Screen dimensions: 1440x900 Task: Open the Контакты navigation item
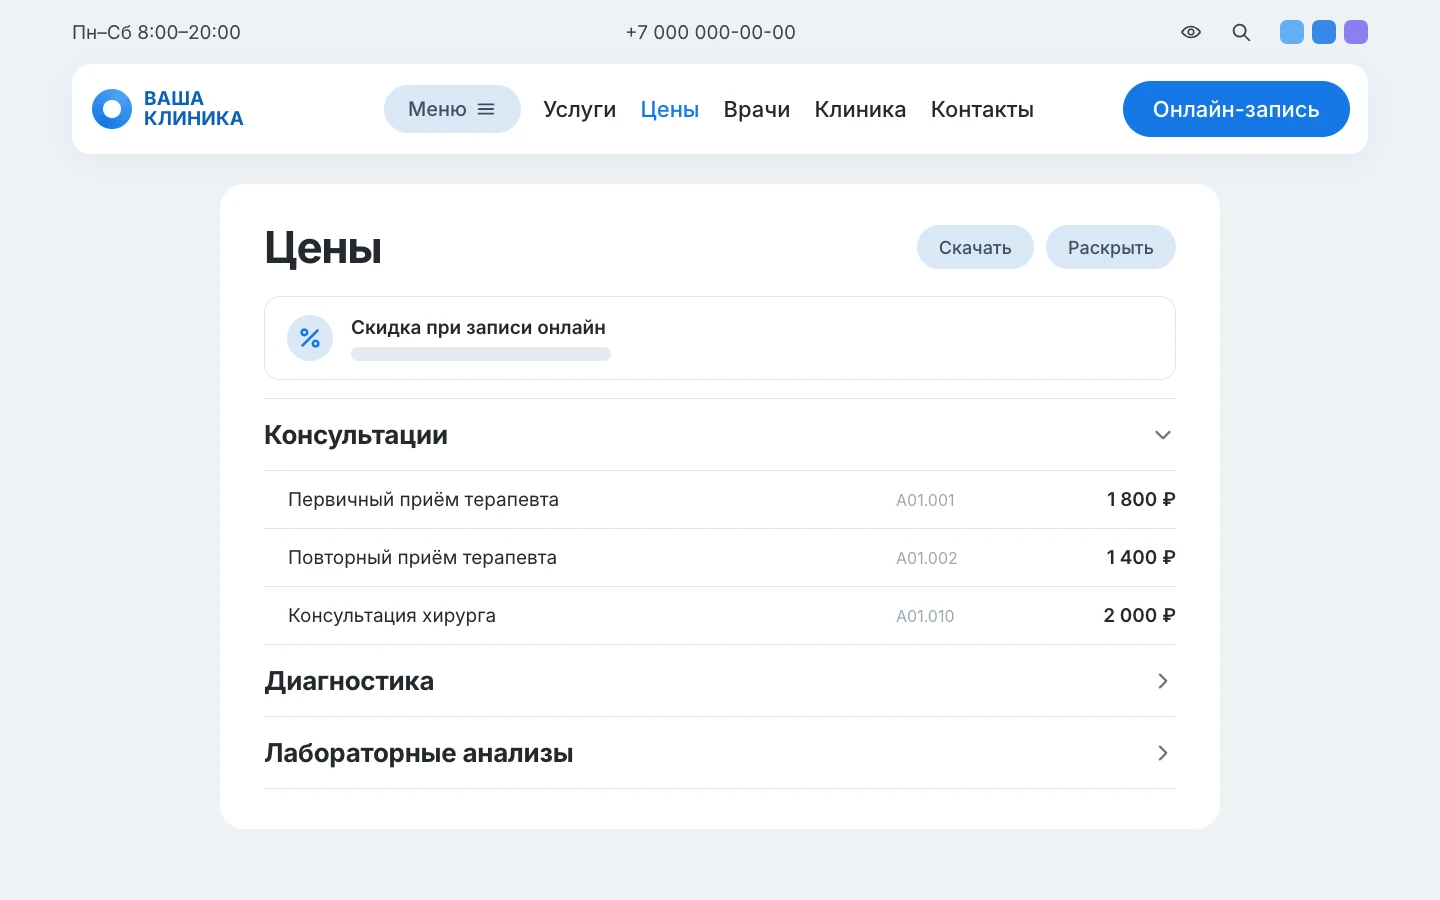982,109
